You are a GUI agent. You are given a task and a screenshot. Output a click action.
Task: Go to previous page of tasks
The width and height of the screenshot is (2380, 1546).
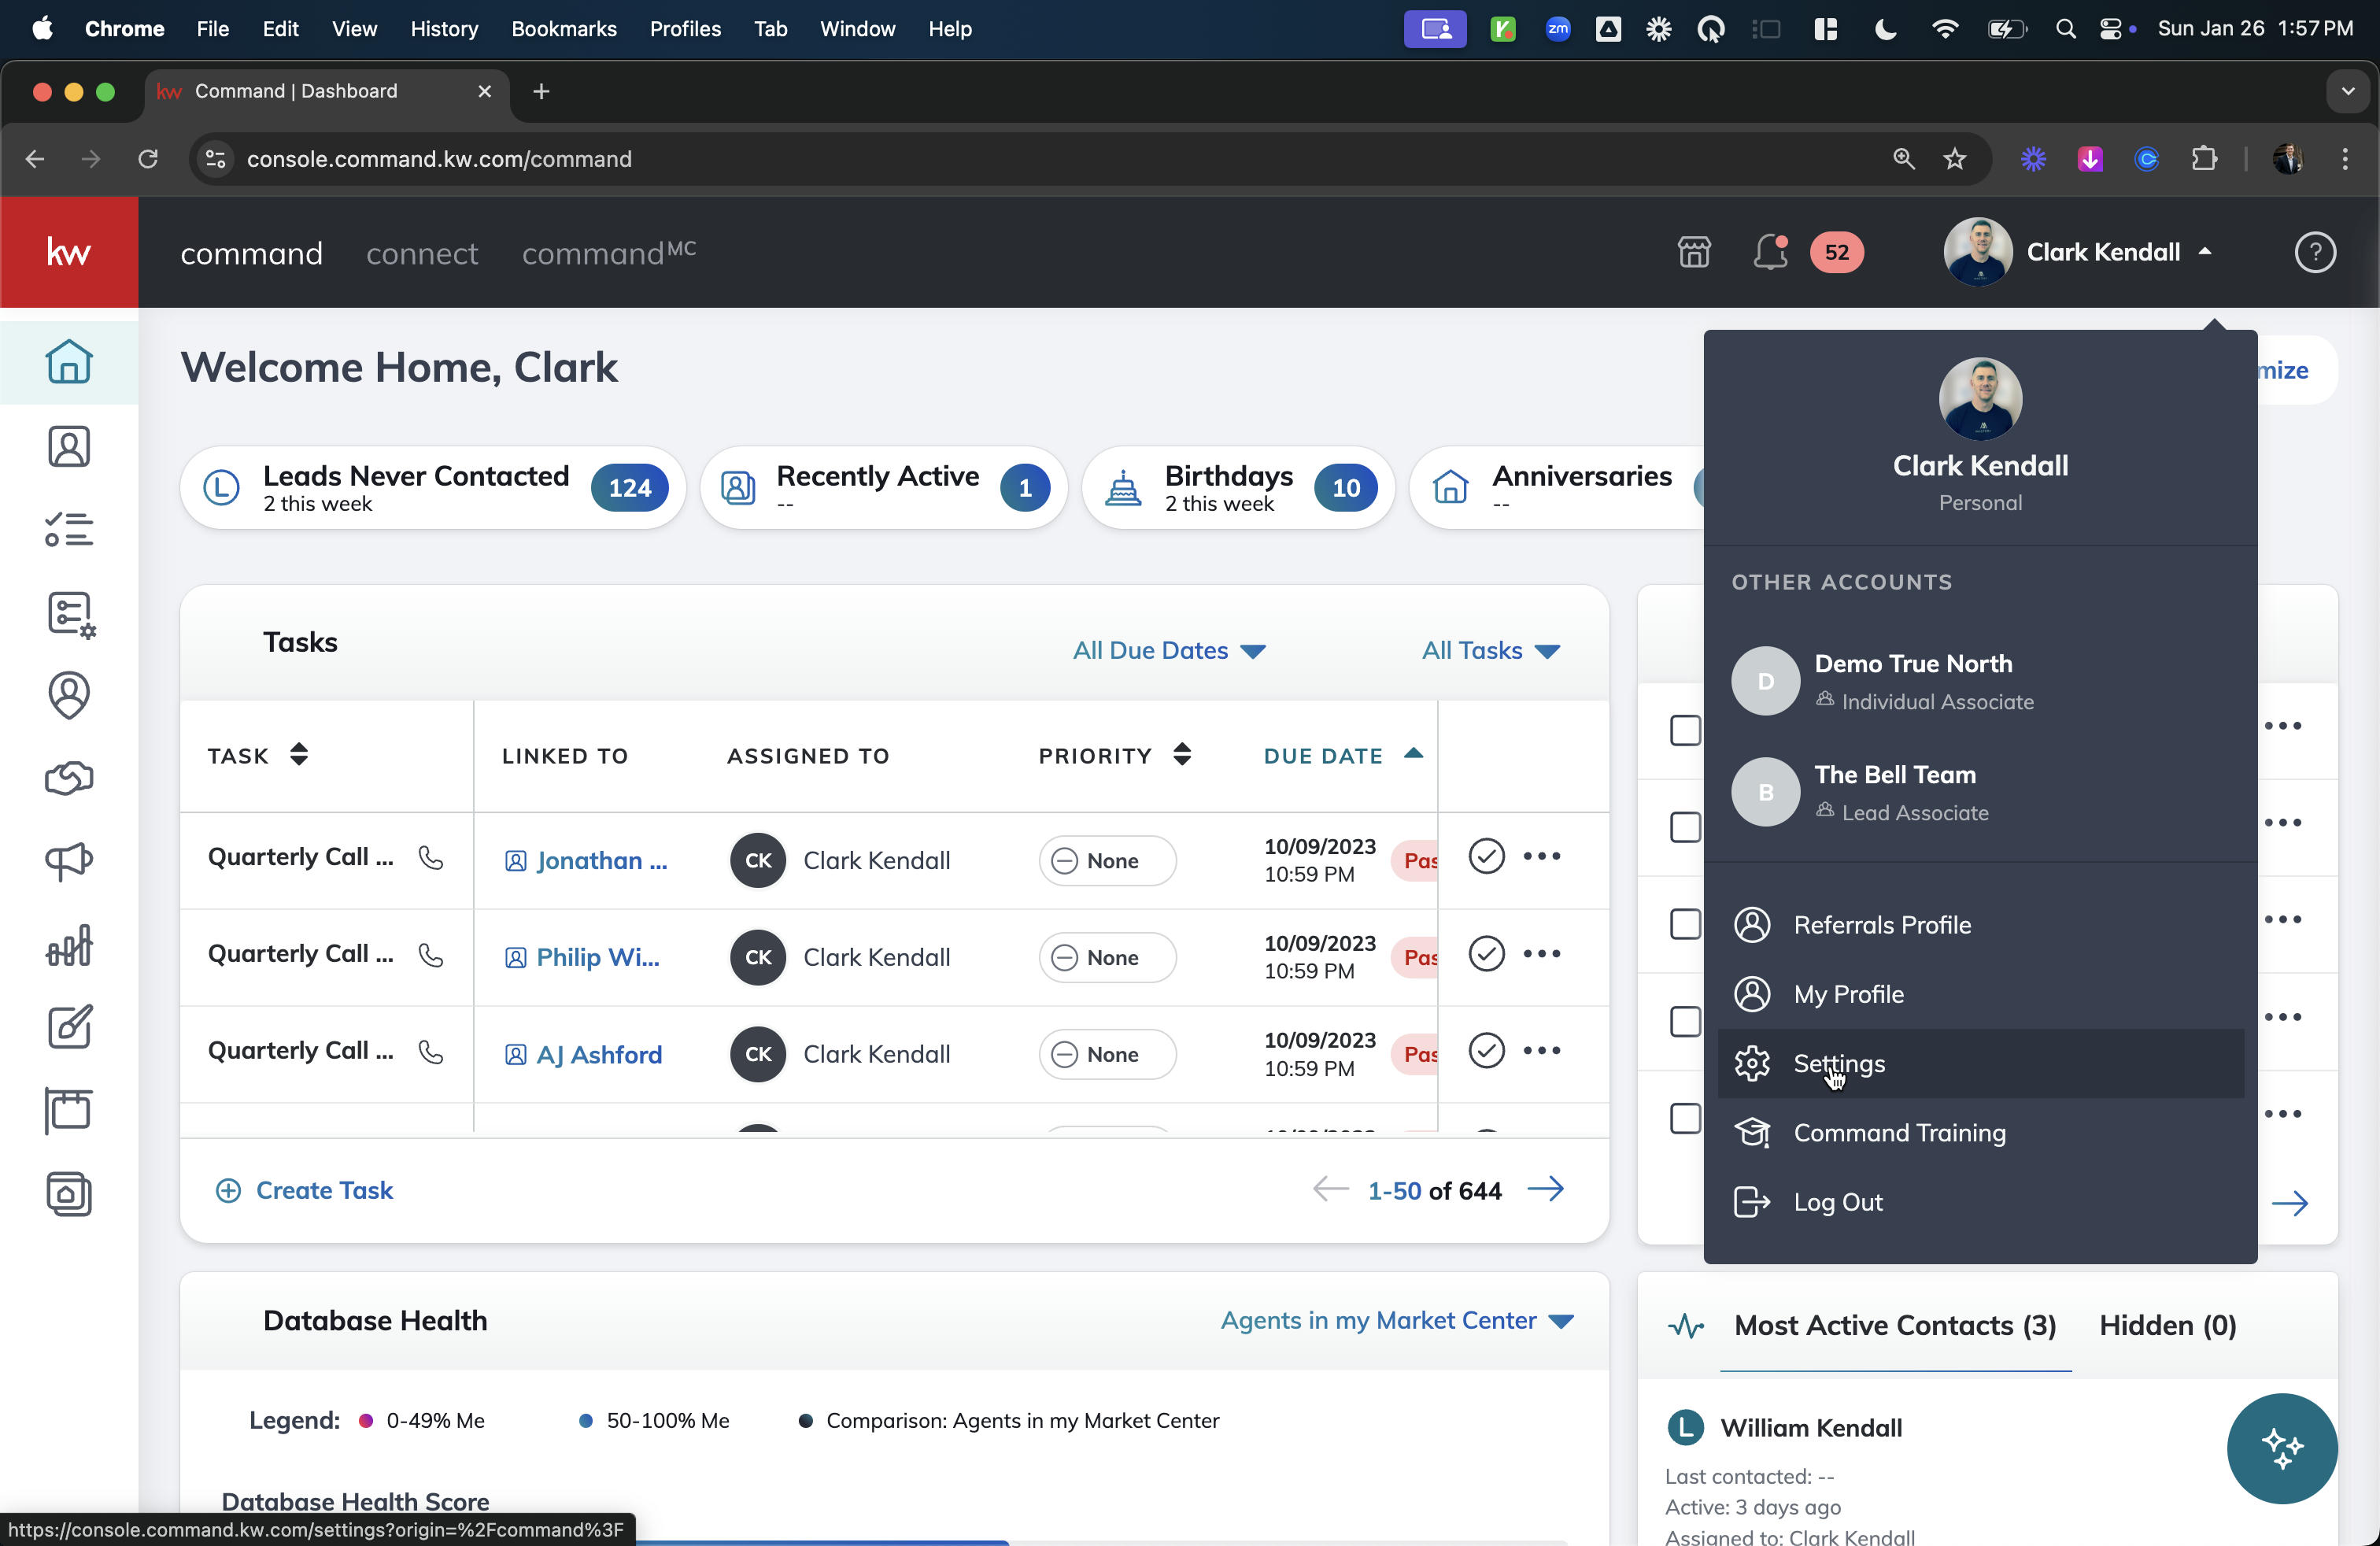pyautogui.click(x=1330, y=1189)
